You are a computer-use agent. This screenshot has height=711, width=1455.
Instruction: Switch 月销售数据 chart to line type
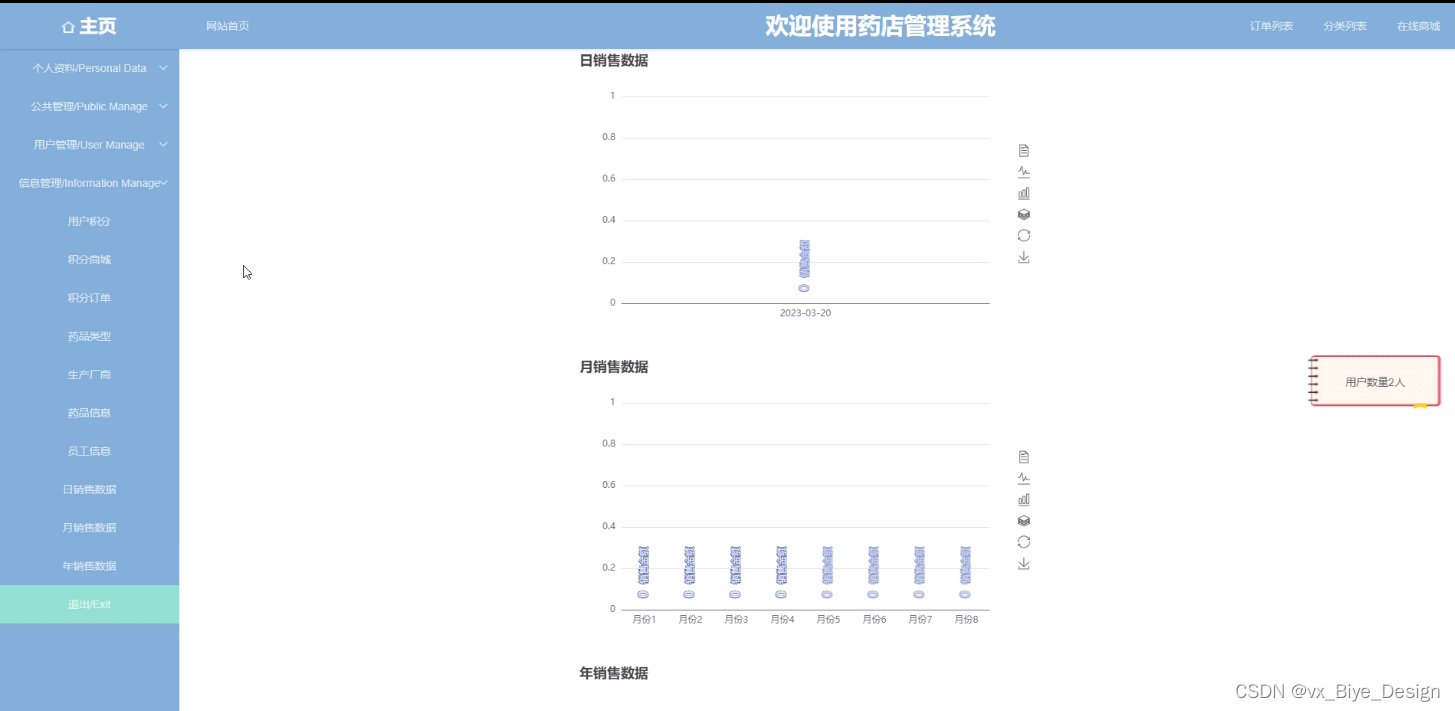tap(1024, 478)
